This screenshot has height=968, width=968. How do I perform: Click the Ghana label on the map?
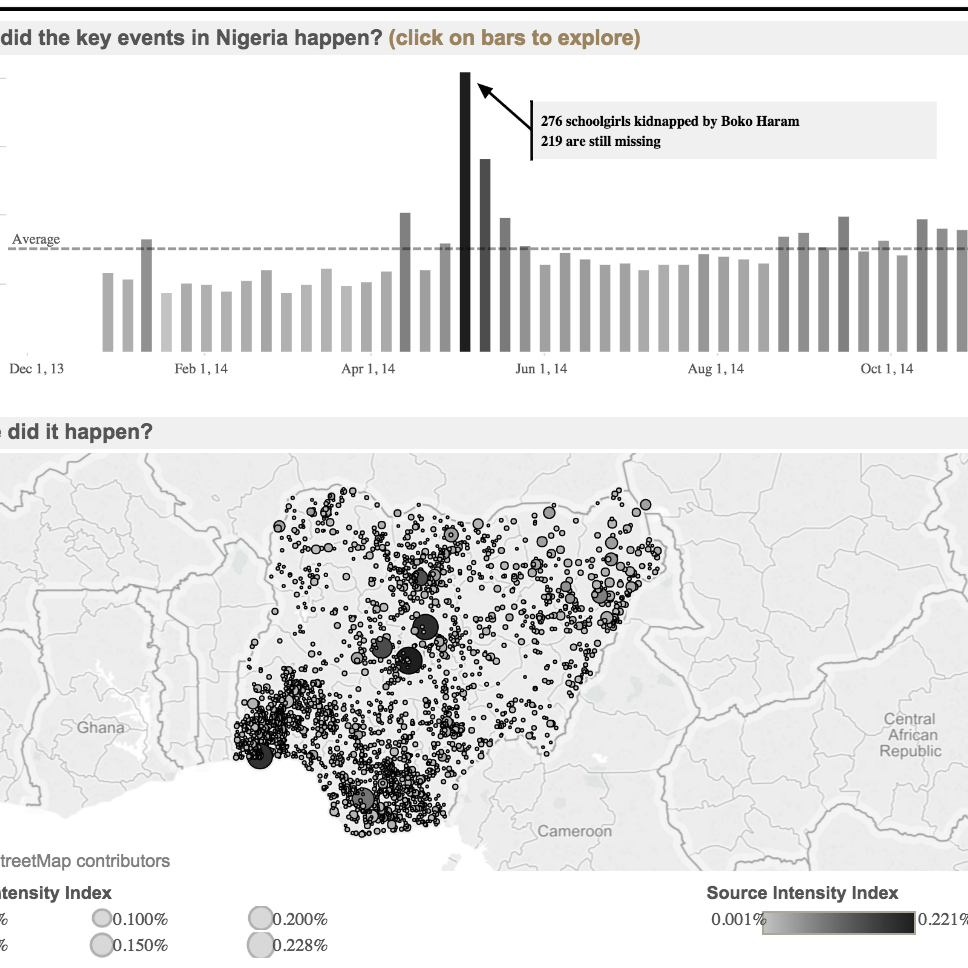102,727
